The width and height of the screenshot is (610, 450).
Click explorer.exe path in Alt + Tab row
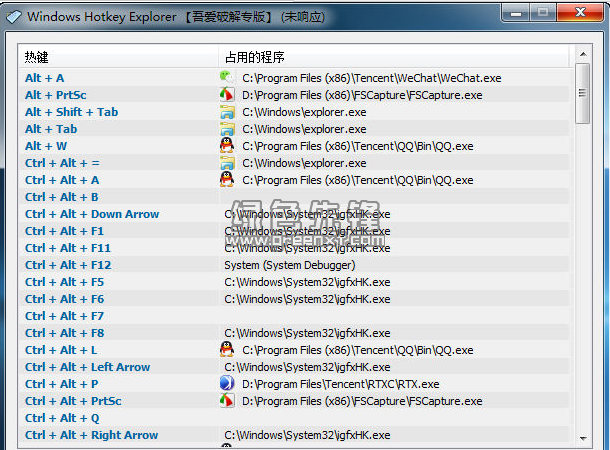tap(304, 129)
